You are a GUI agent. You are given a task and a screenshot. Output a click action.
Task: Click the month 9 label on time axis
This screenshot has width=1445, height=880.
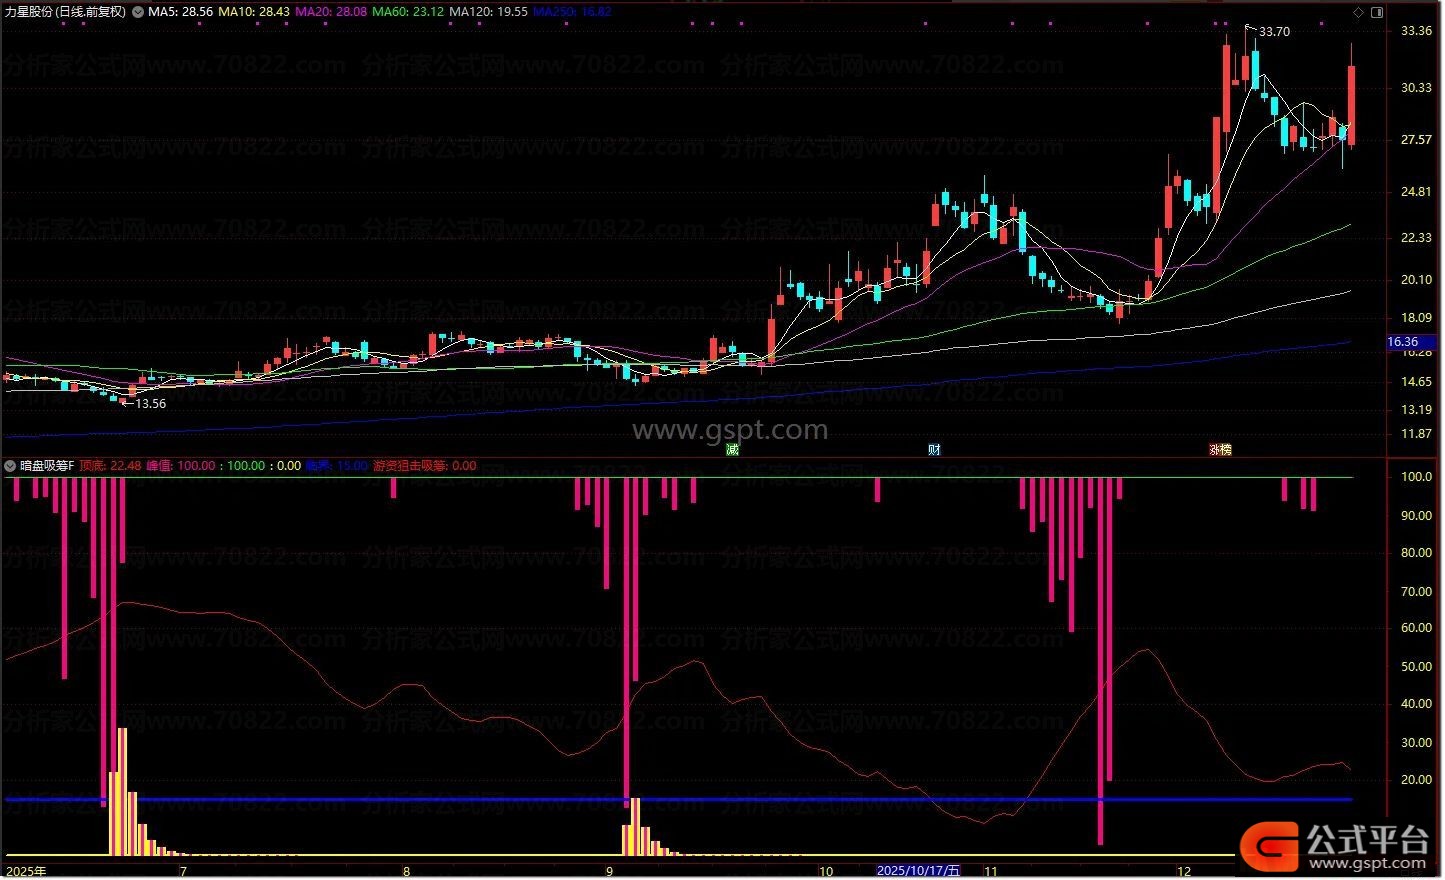pyautogui.click(x=609, y=871)
